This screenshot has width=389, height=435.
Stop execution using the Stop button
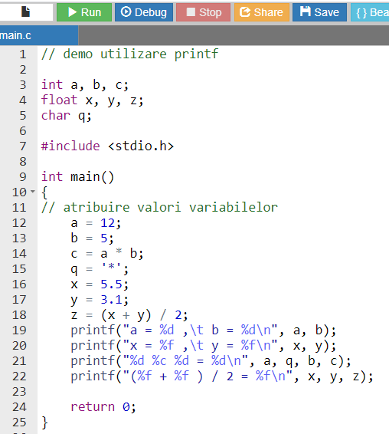(203, 12)
